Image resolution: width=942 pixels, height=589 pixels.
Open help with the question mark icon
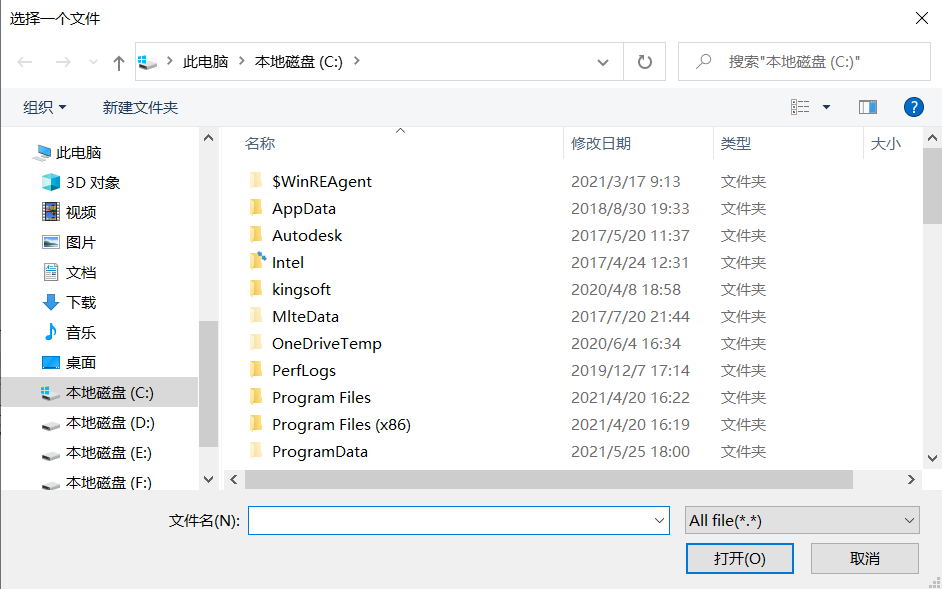914,108
